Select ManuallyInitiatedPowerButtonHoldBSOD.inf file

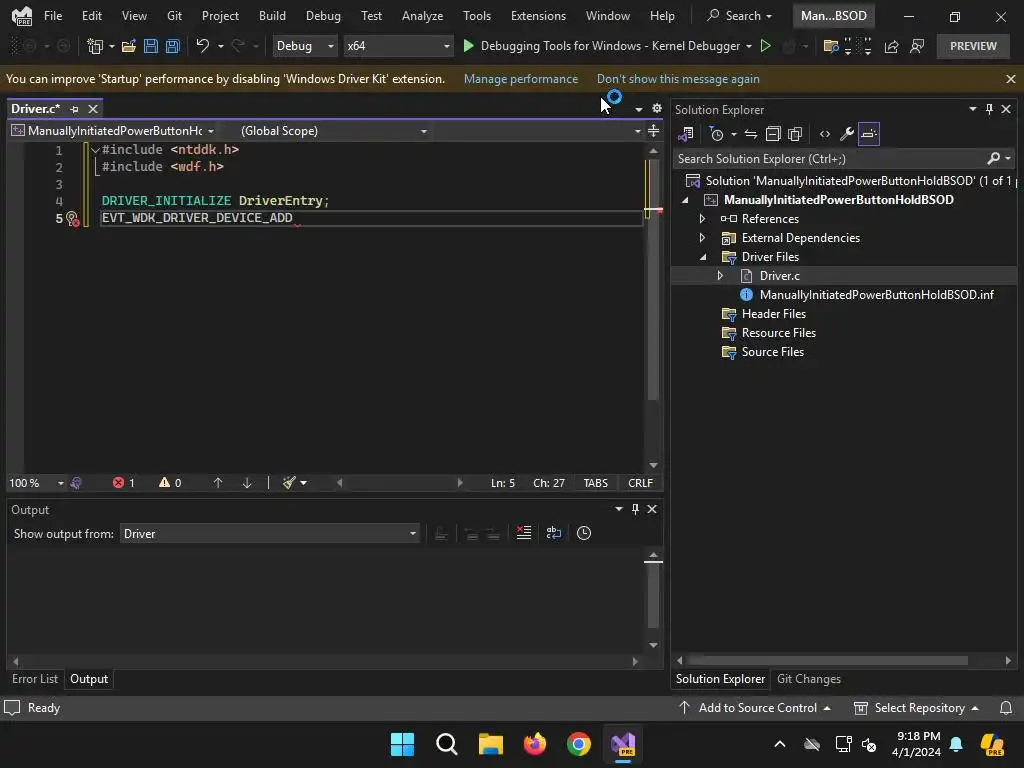pyautogui.click(x=876, y=295)
